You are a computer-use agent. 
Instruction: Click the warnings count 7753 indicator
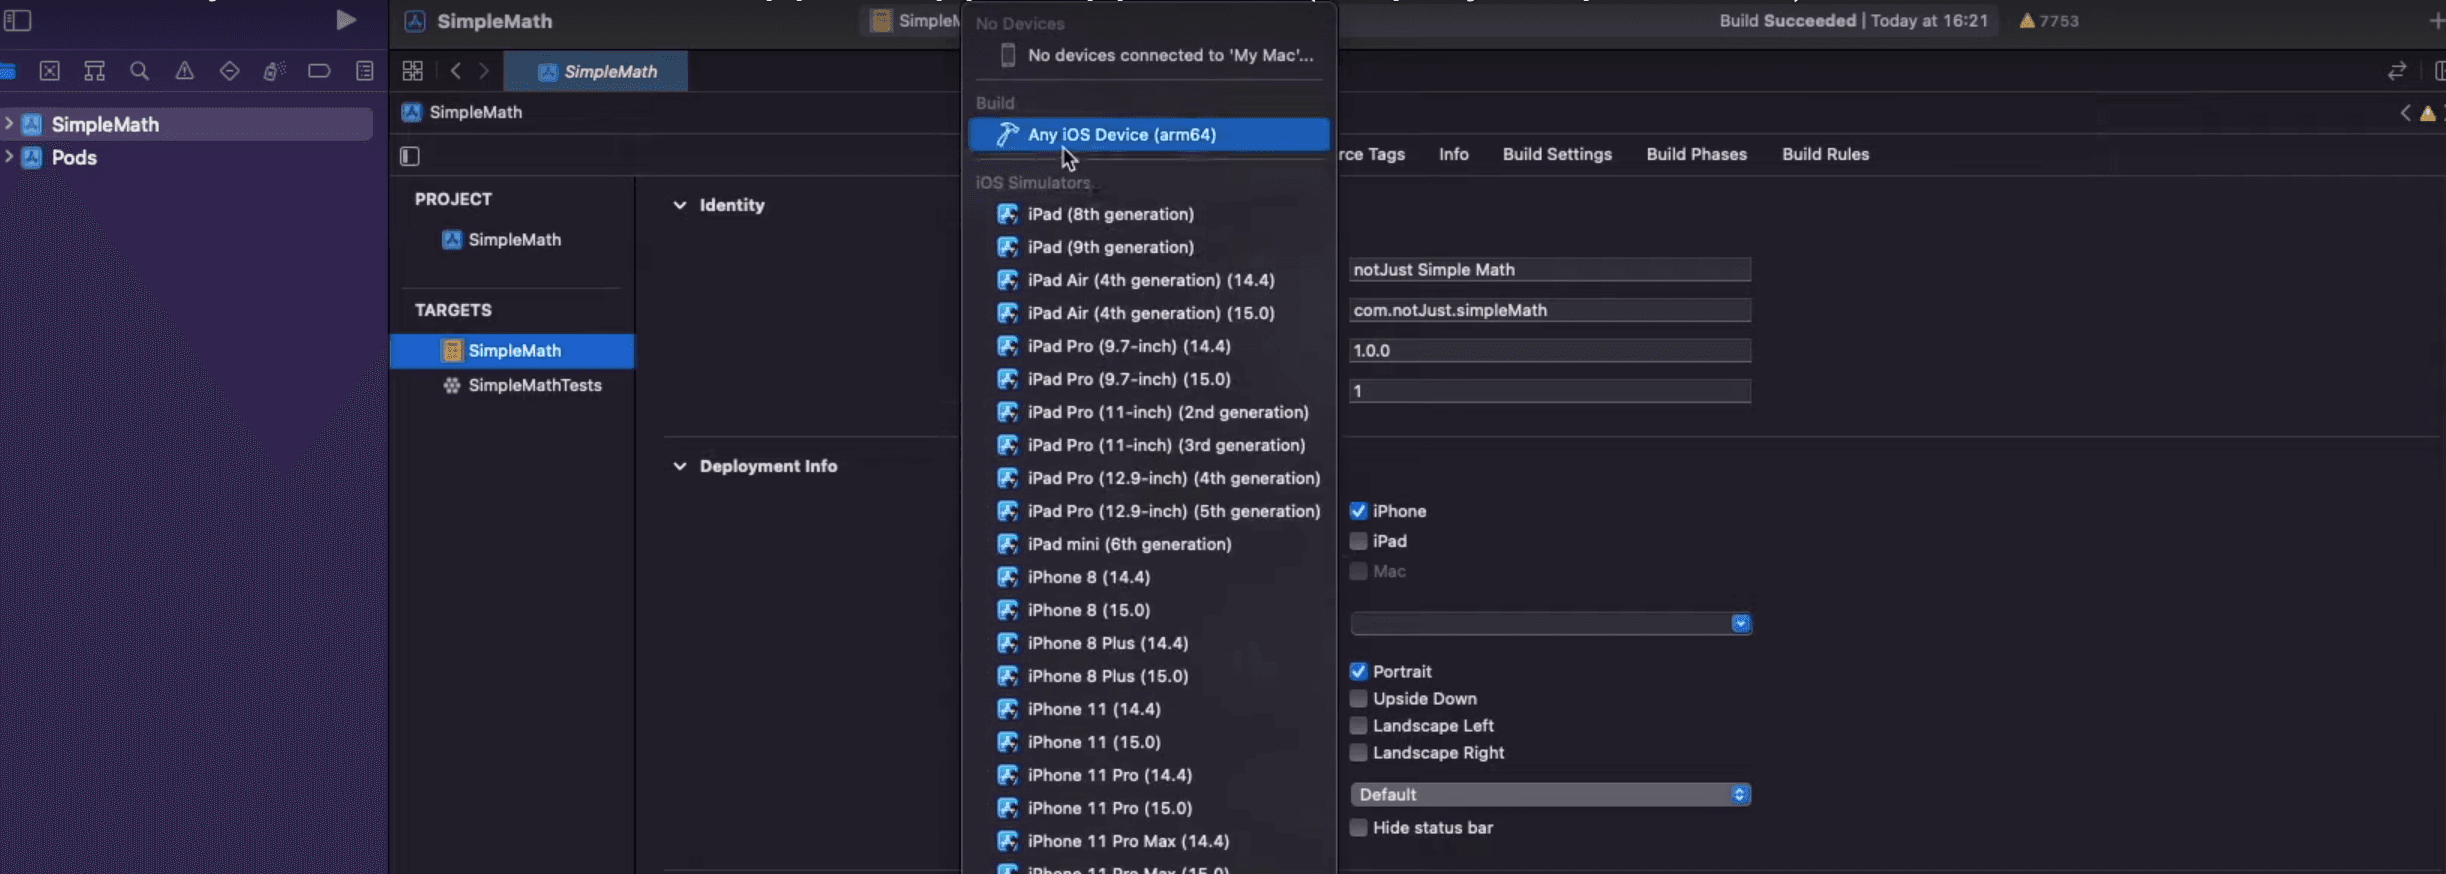click(2048, 21)
